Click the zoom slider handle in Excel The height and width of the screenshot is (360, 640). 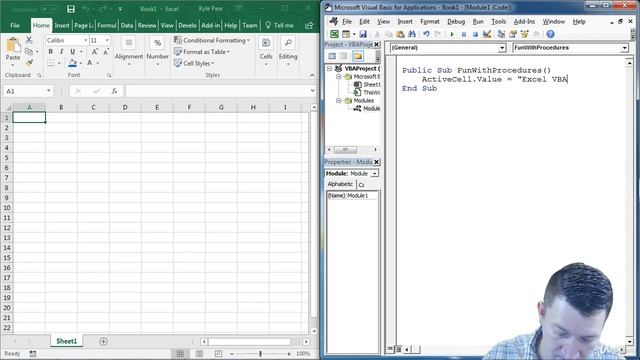point(260,353)
